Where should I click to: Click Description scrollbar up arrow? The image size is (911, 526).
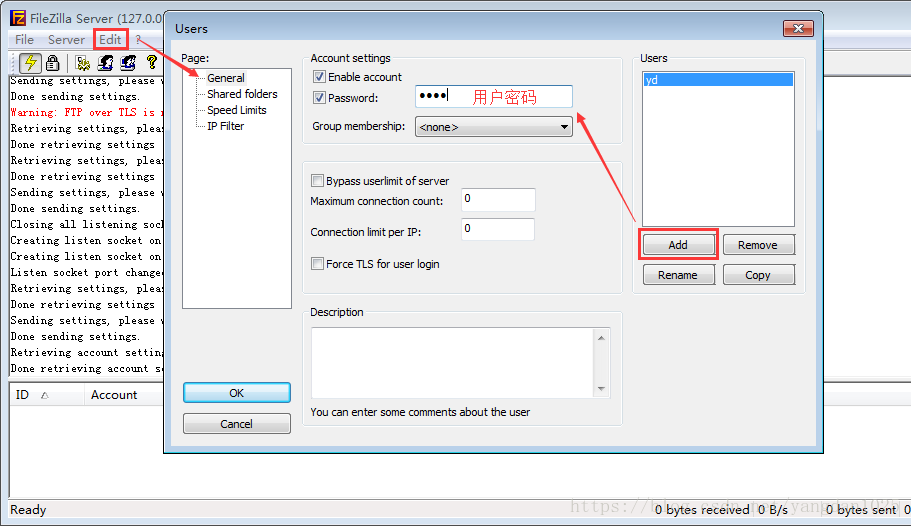(x=601, y=337)
